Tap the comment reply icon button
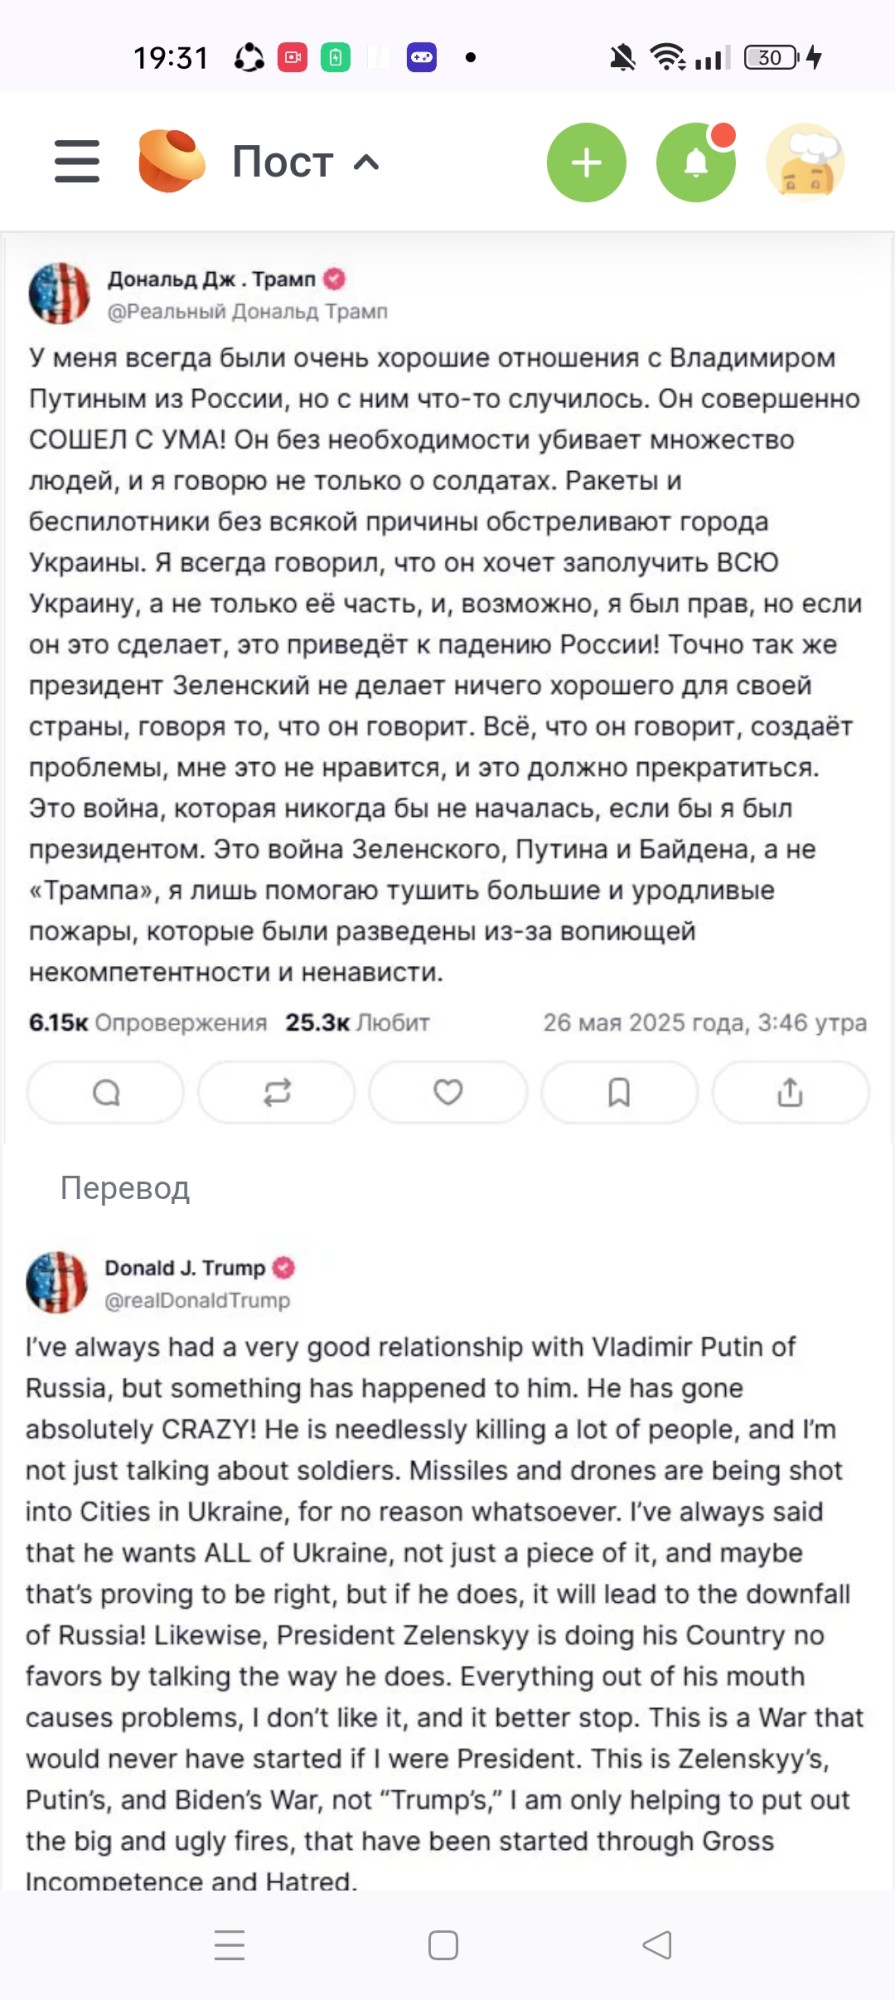Image resolution: width=895 pixels, height=2000 pixels. pos(106,1093)
